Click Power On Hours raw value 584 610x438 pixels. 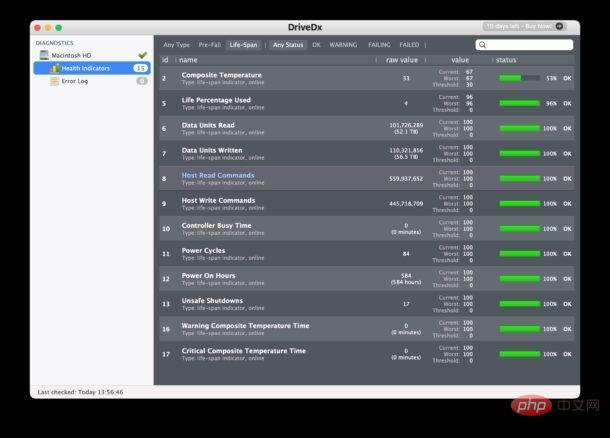[x=406, y=275]
